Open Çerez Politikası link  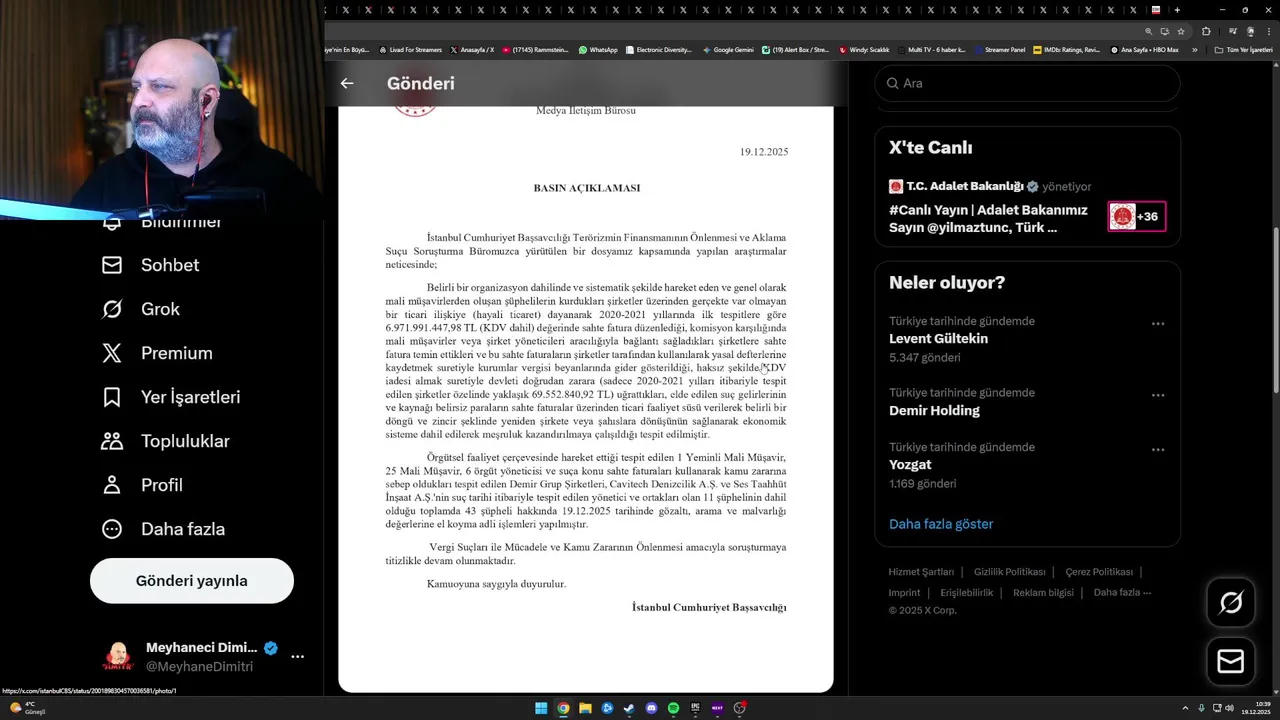(x=1099, y=572)
